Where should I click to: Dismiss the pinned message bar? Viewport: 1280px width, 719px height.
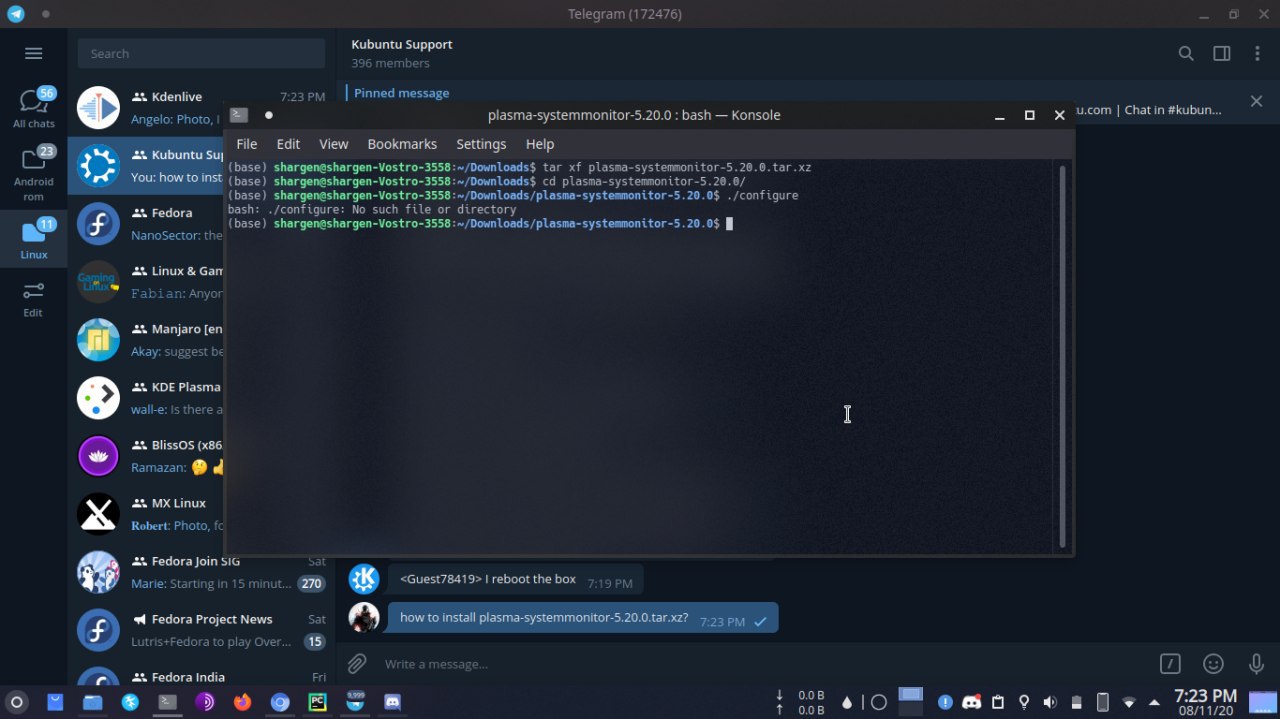(1257, 101)
